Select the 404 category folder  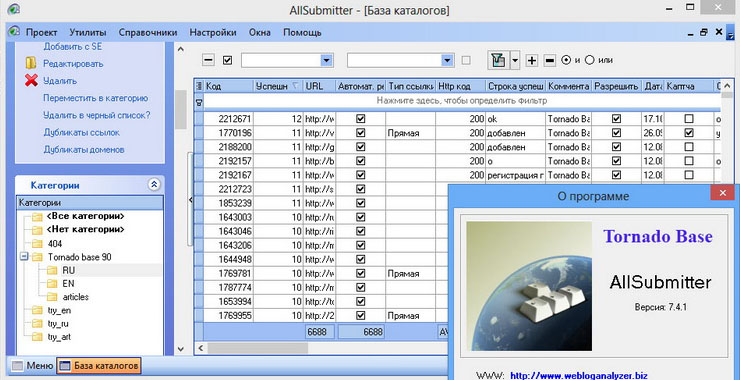click(x=55, y=244)
